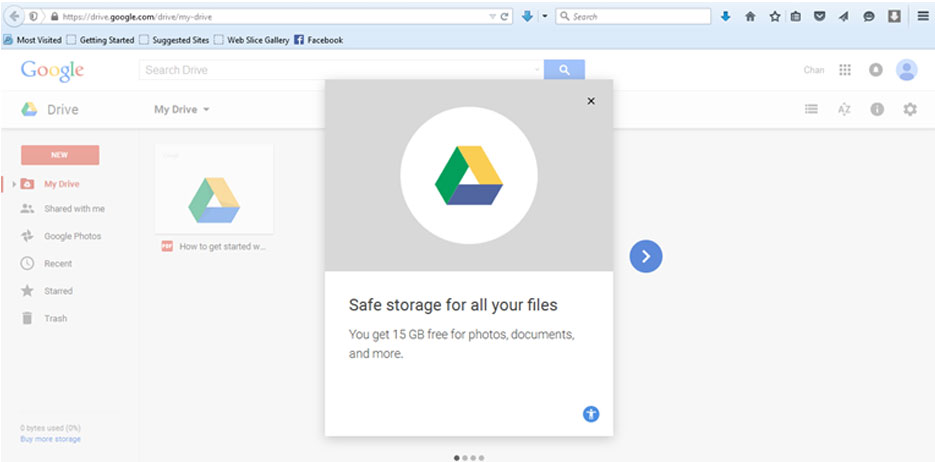Switch Drive to list view

click(x=812, y=109)
